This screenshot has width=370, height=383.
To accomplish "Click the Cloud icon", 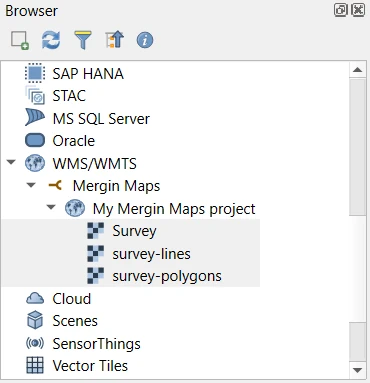I will [35, 298].
